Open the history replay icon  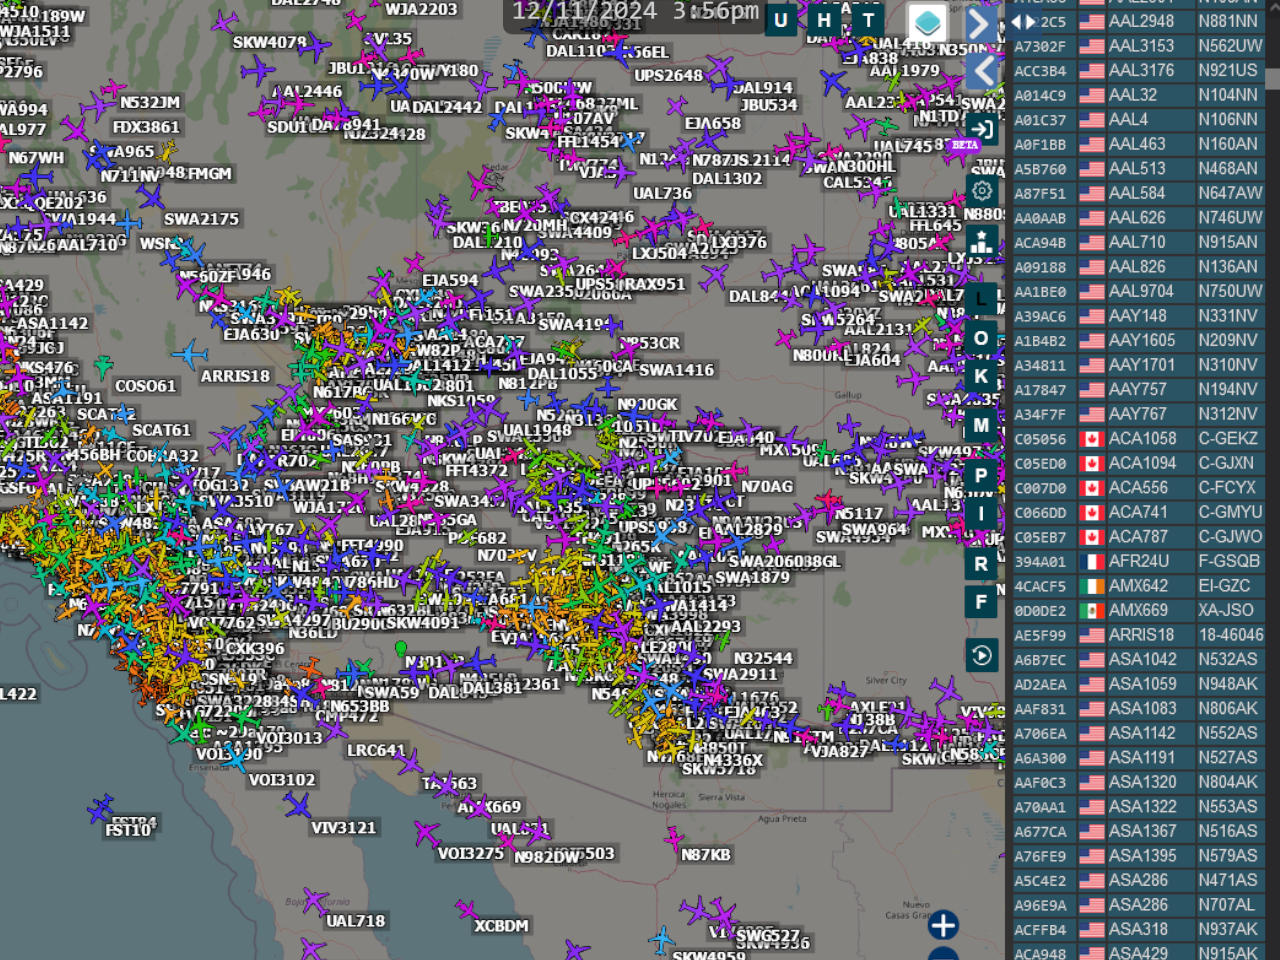click(981, 655)
